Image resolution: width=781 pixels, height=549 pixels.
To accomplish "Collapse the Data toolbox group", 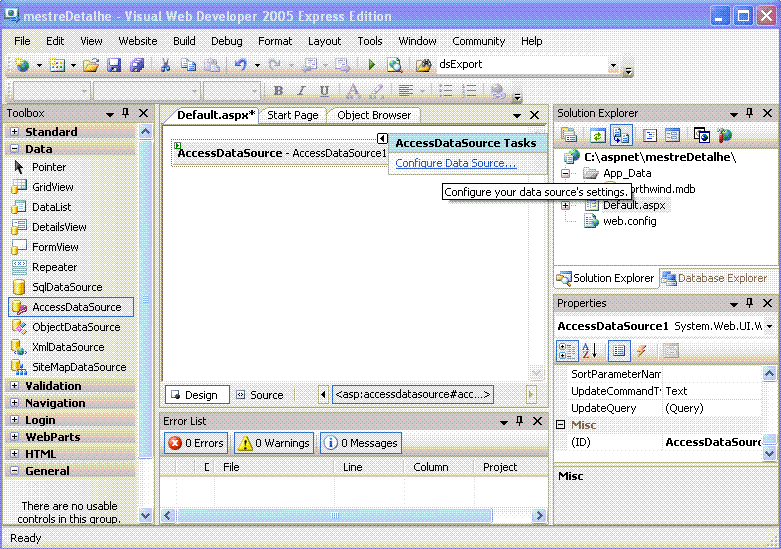I will click(14, 148).
